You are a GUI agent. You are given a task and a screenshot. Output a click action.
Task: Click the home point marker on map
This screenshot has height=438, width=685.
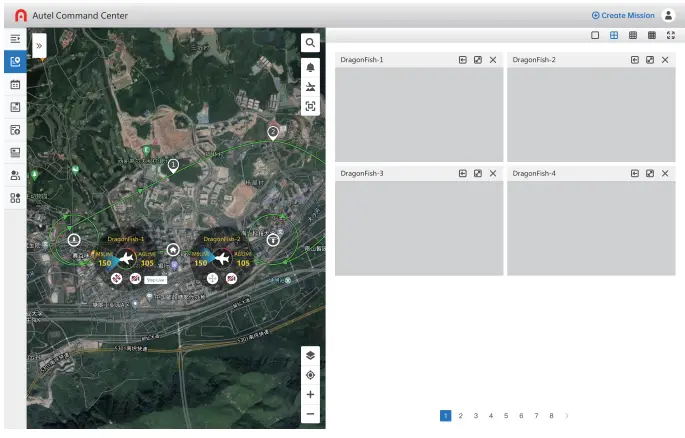(x=173, y=250)
